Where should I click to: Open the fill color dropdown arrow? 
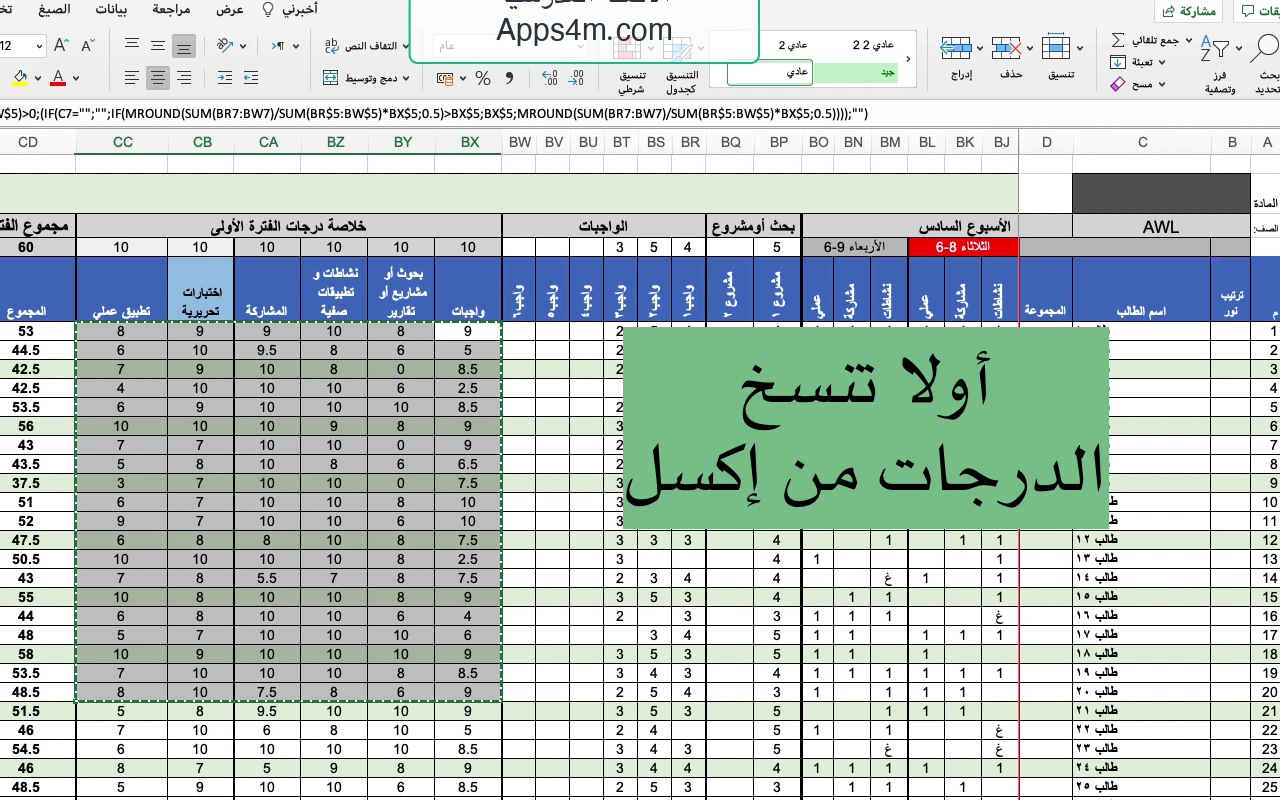(x=38, y=77)
